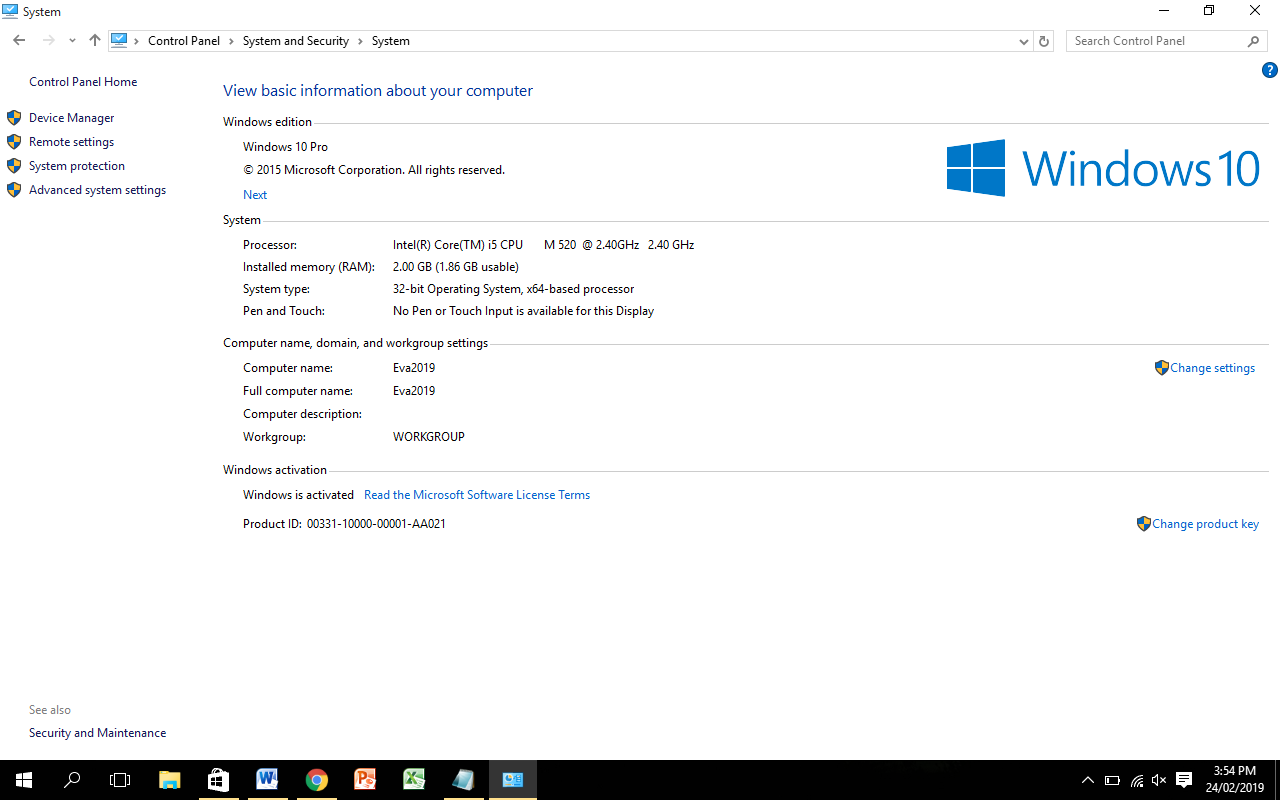Click the forward navigation arrow

(x=48, y=41)
